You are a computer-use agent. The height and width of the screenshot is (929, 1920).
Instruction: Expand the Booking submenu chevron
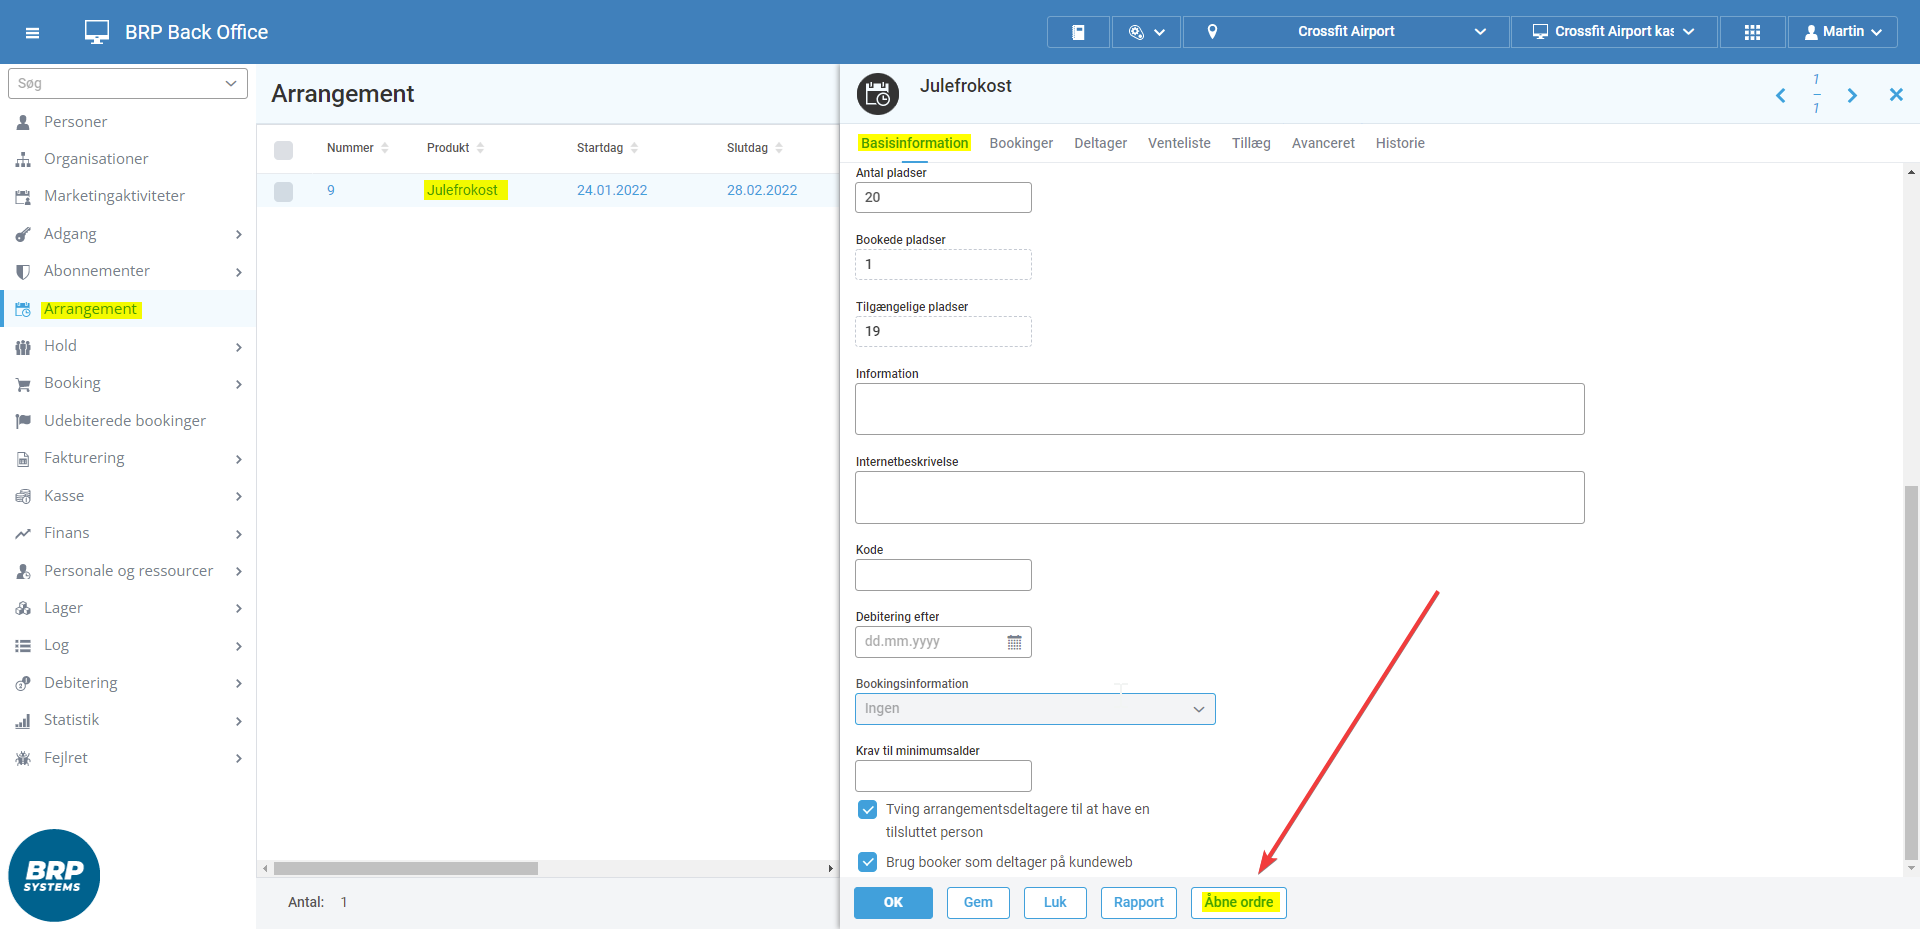tap(239, 384)
